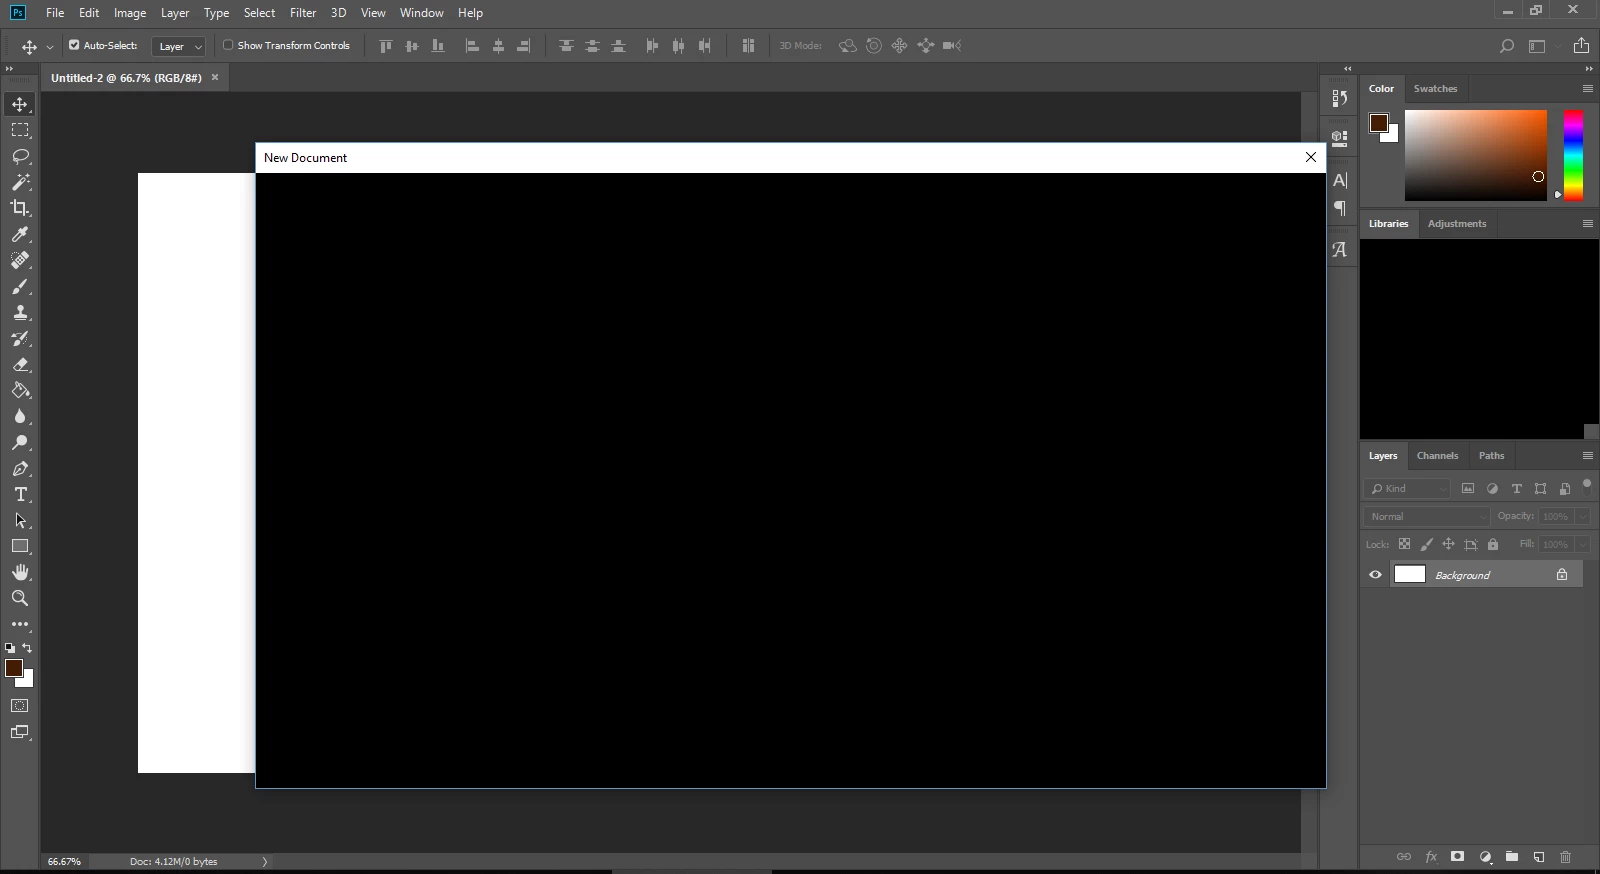Open the Move tool preset picker arrow
Screen dimensions: 1600x874
point(50,46)
